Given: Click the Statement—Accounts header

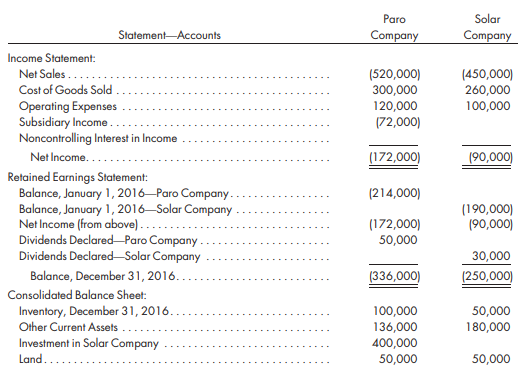Looking at the screenshot, I should tap(169, 35).
